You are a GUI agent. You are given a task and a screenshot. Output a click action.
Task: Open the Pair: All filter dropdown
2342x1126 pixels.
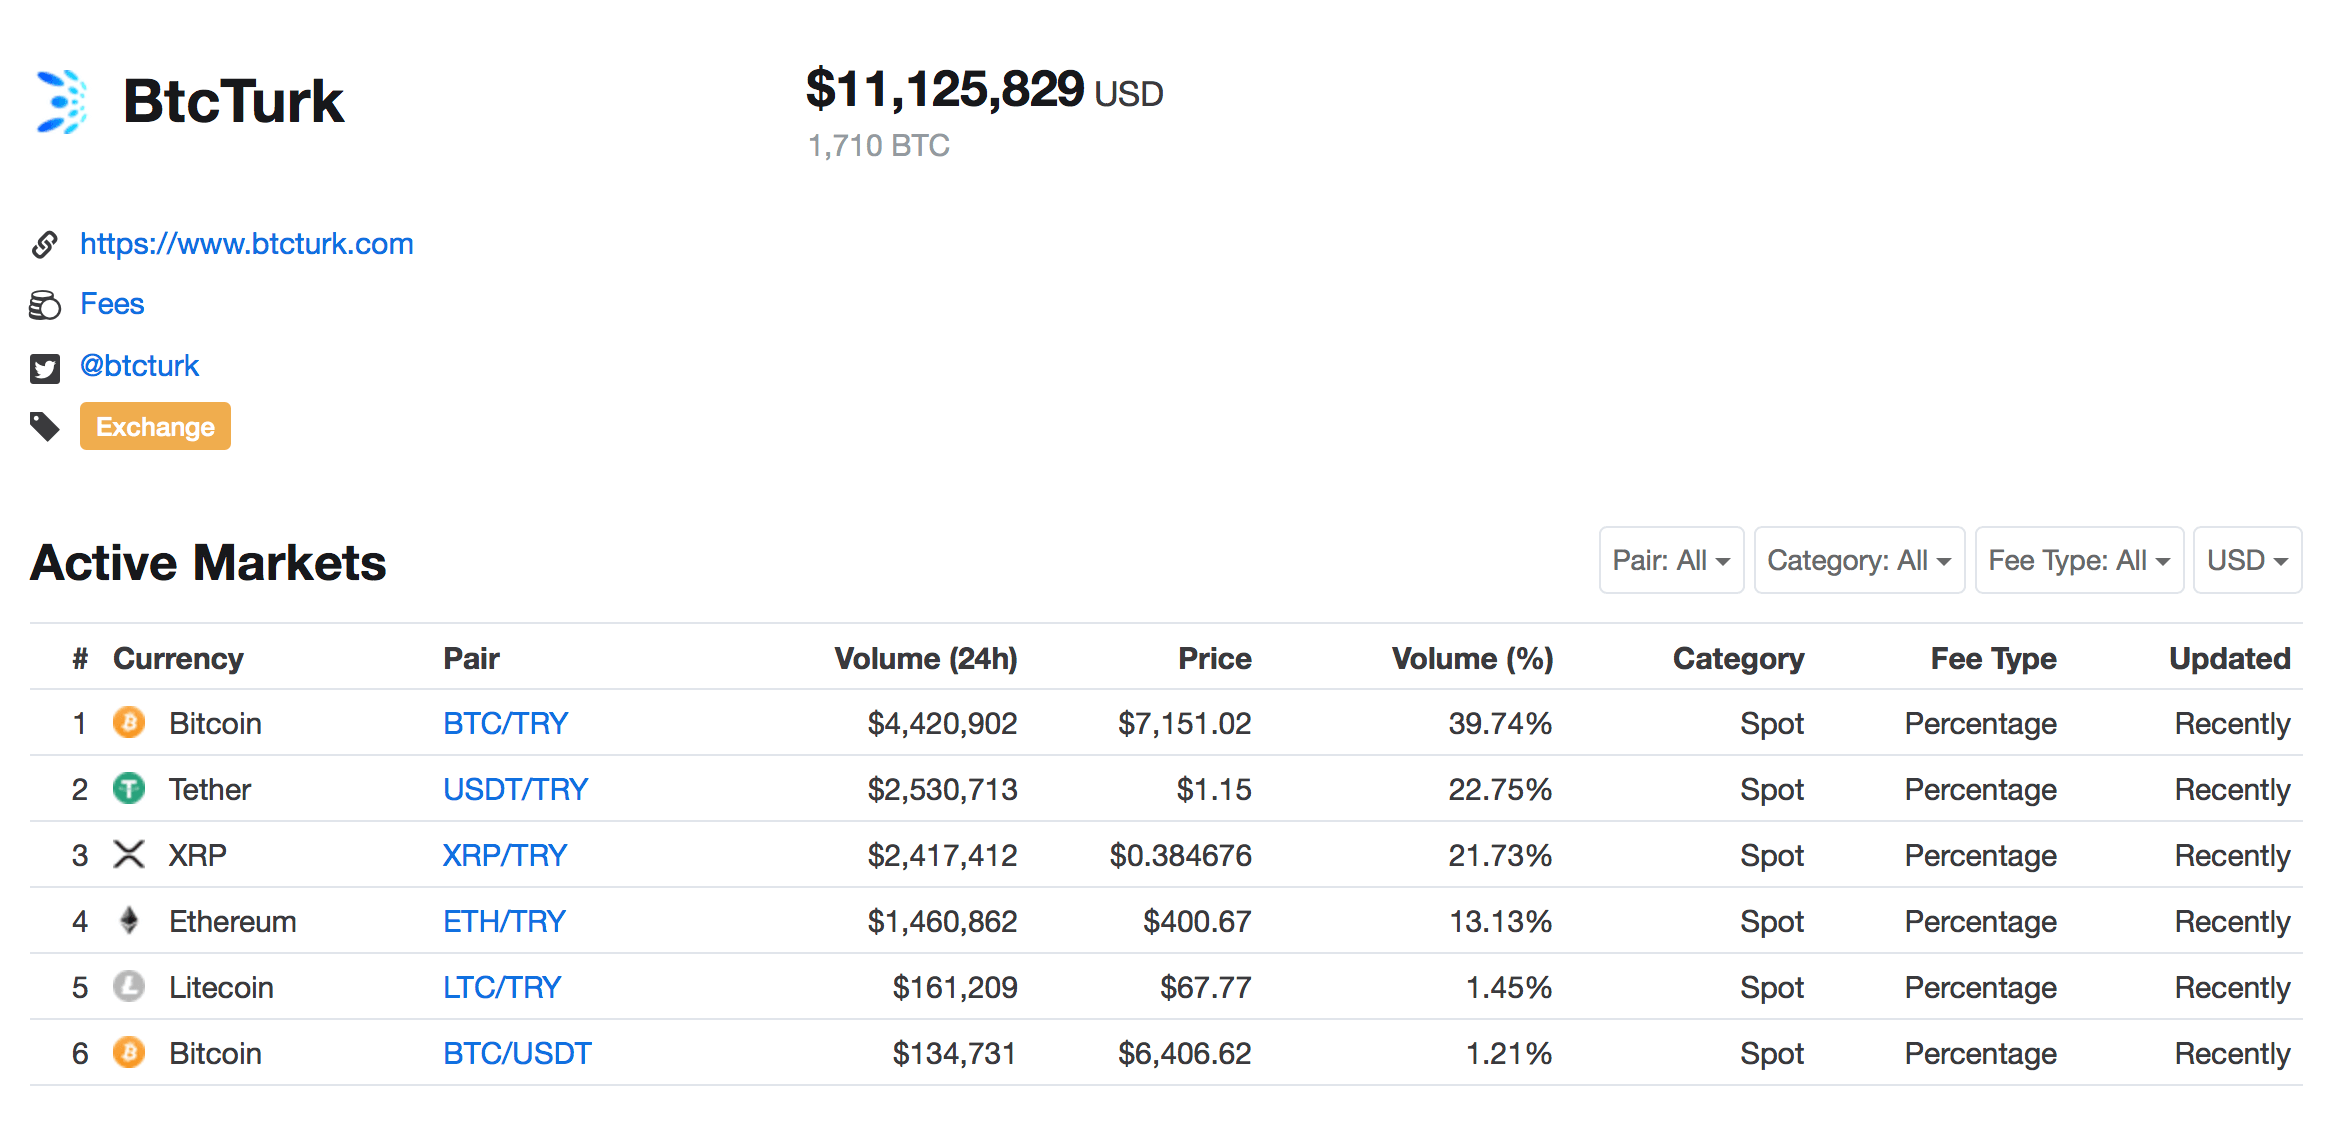1670,560
